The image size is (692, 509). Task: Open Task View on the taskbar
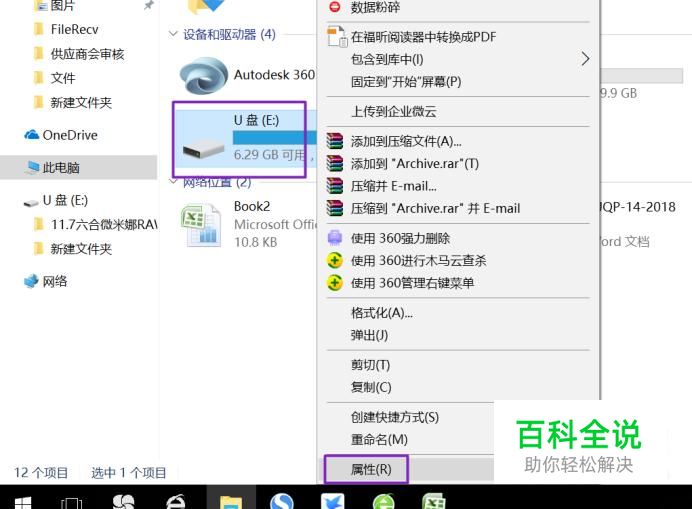71,502
